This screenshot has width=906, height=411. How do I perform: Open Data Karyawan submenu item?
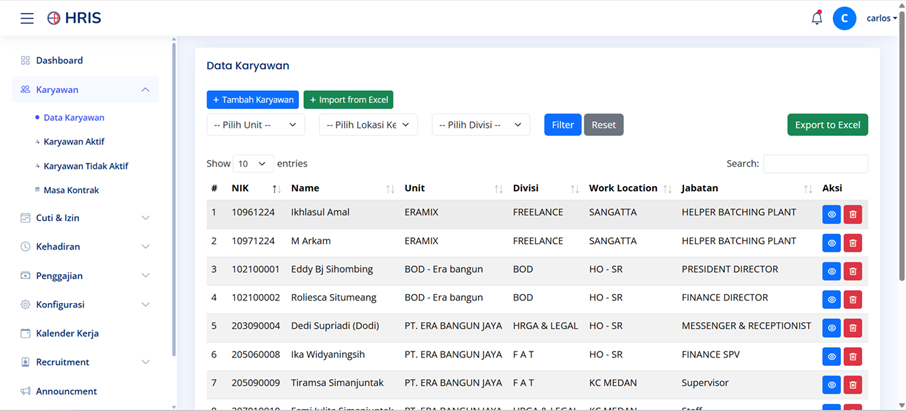[74, 117]
